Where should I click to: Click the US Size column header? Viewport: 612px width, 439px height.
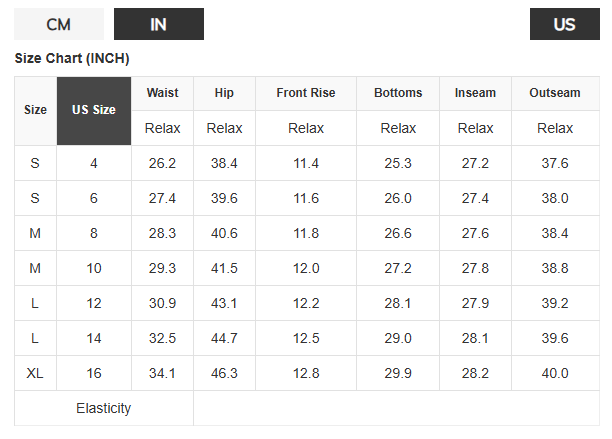[94, 110]
